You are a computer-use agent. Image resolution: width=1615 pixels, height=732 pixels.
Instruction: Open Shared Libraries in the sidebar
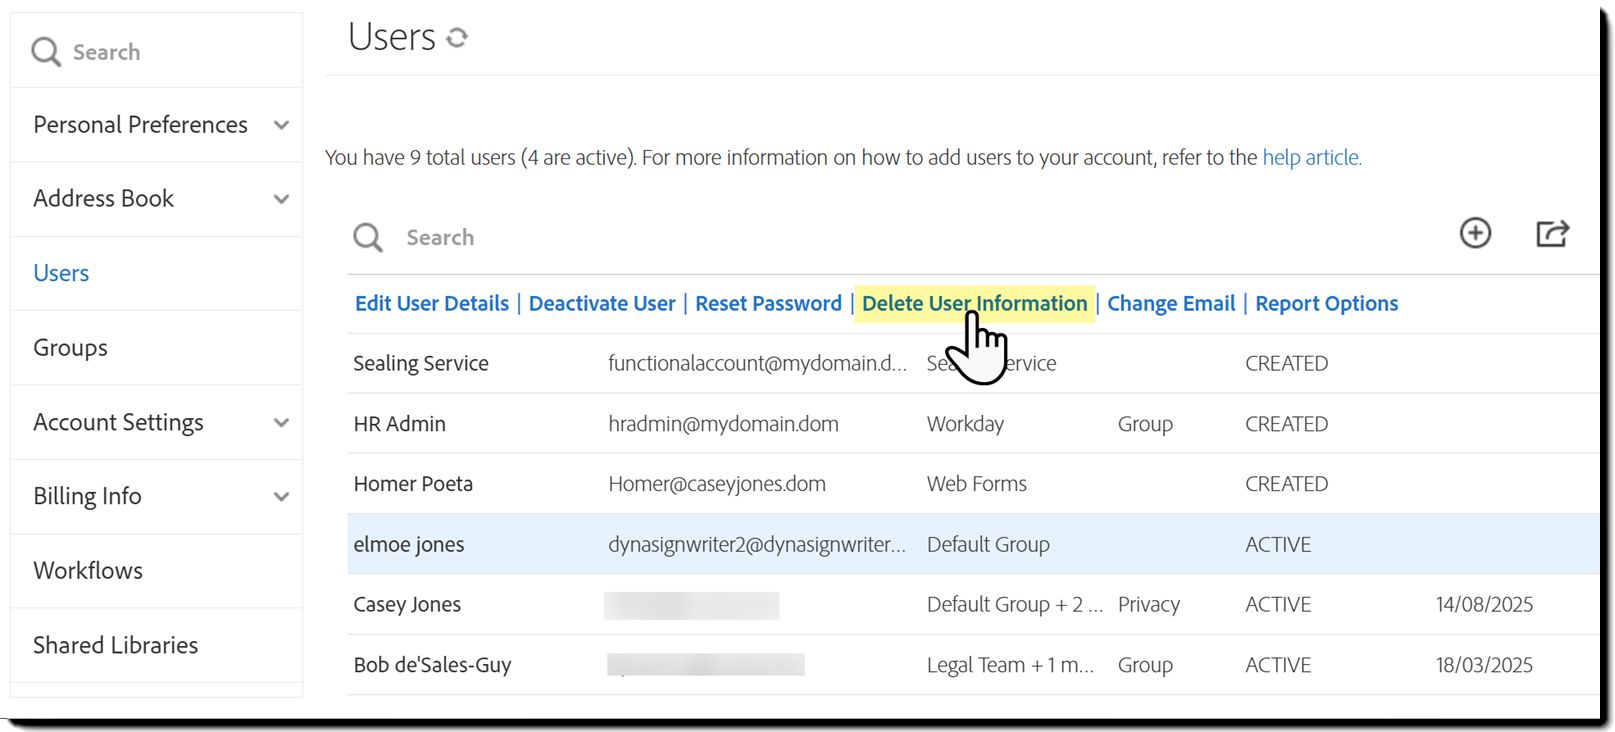(115, 645)
